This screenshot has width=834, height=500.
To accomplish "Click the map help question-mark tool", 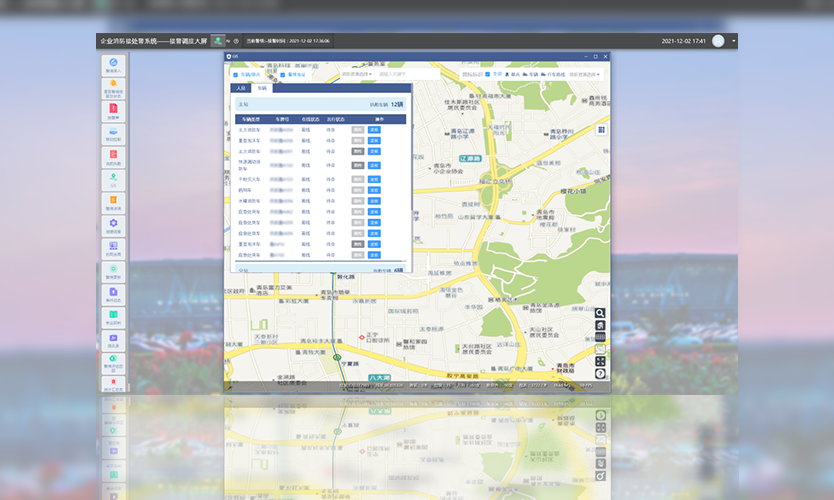I will (x=600, y=373).
